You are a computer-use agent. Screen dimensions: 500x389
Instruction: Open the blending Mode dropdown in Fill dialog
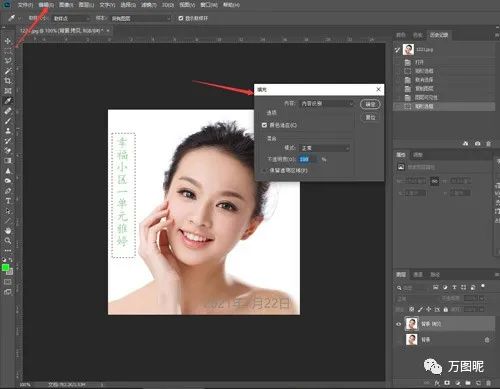click(x=325, y=148)
